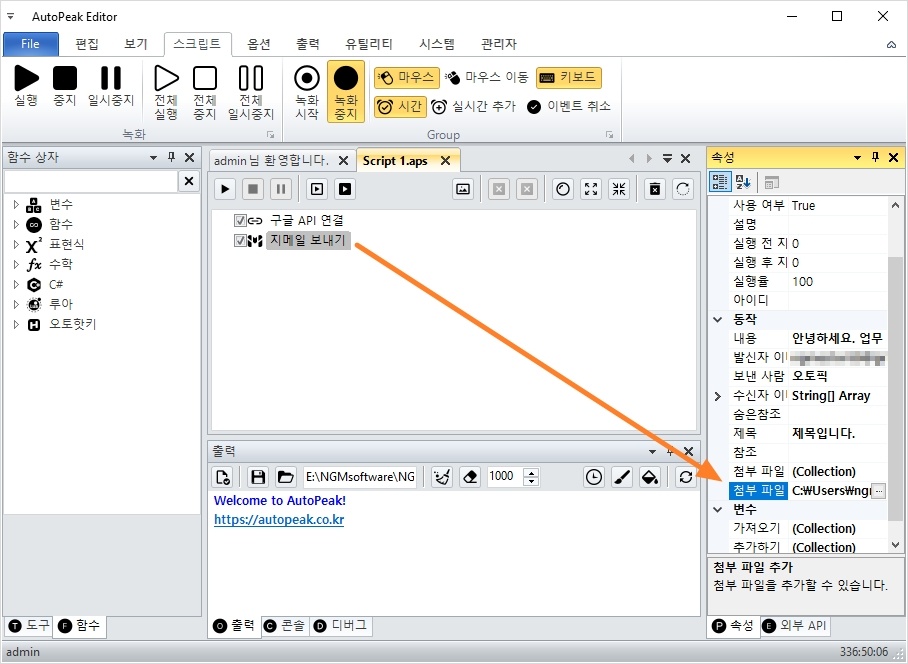Toggle 마우스 이동 recording option

pos(487,77)
